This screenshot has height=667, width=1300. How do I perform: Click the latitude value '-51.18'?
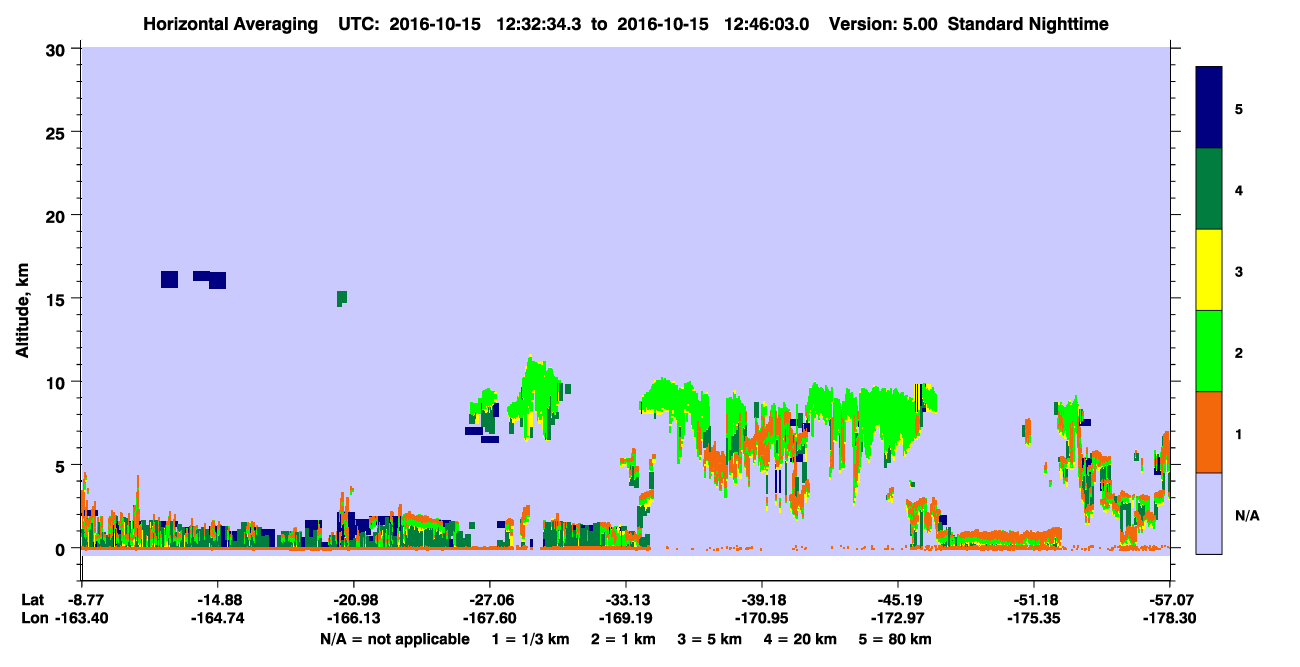(x=1034, y=600)
